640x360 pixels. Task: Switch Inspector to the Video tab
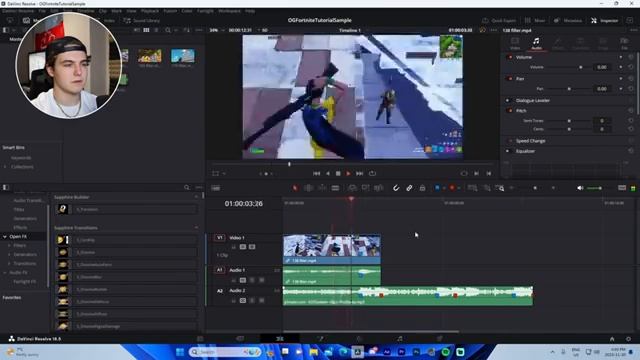click(515, 44)
